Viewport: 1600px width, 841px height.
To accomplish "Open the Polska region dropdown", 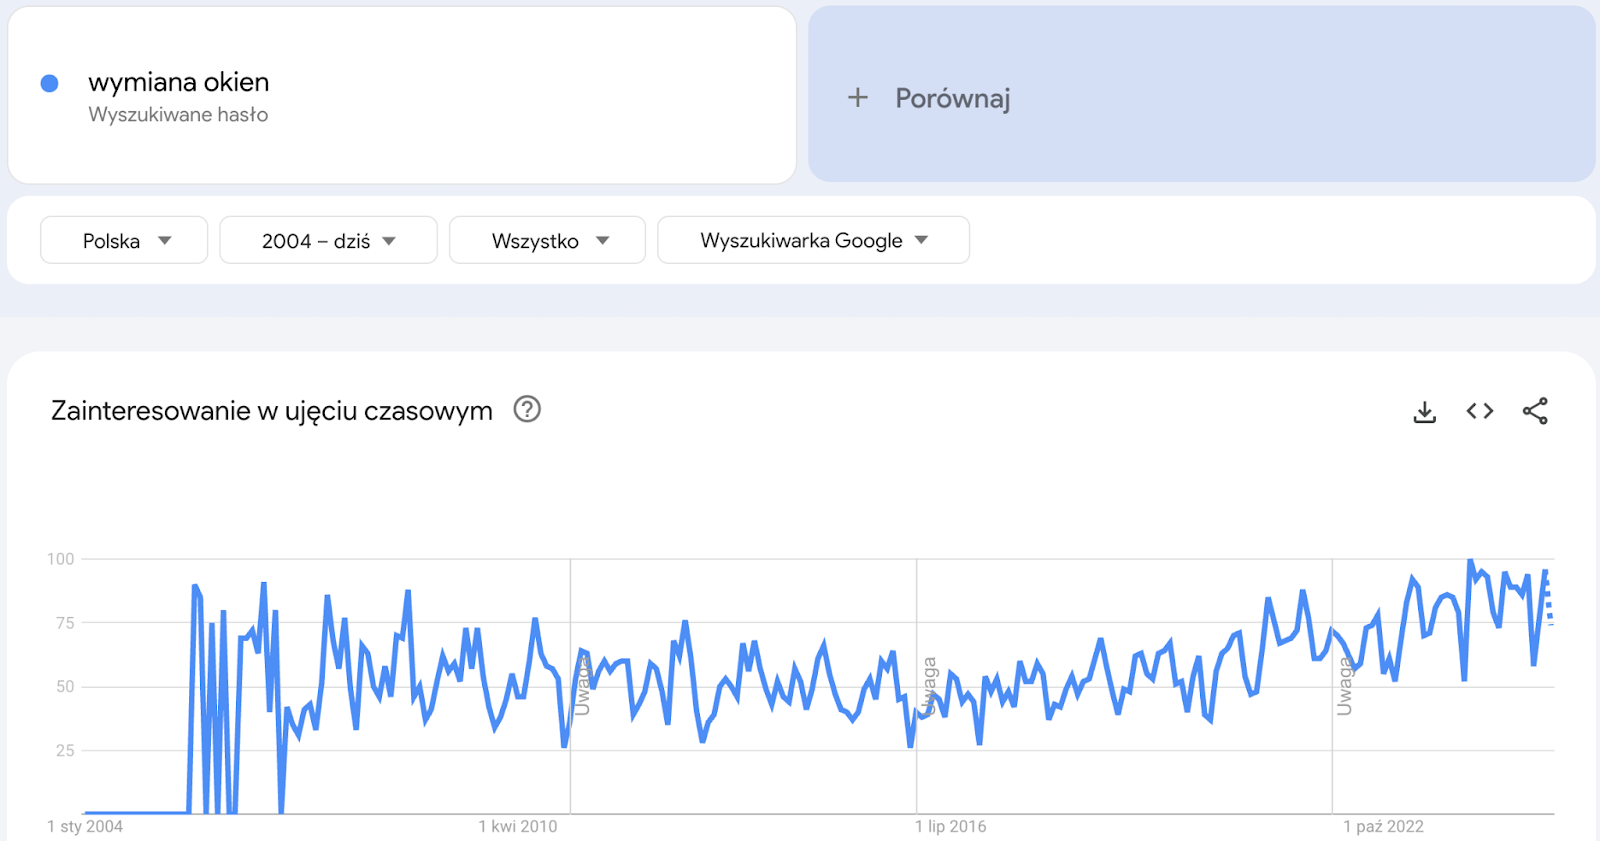I will (x=124, y=240).
